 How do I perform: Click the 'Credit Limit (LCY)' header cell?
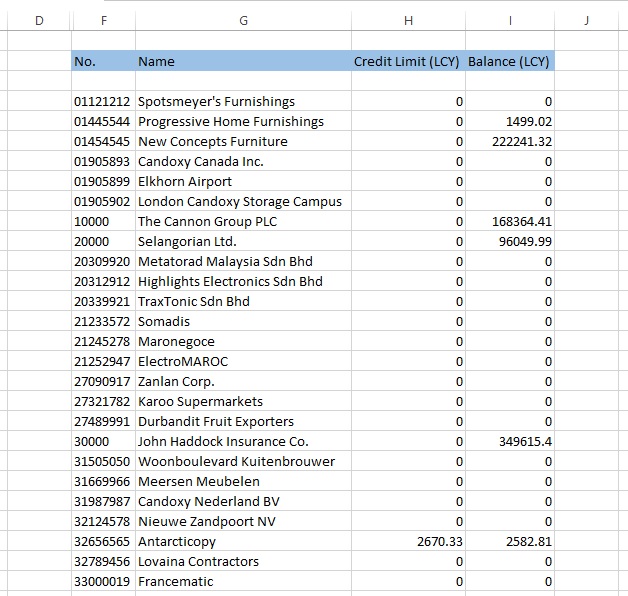[408, 61]
